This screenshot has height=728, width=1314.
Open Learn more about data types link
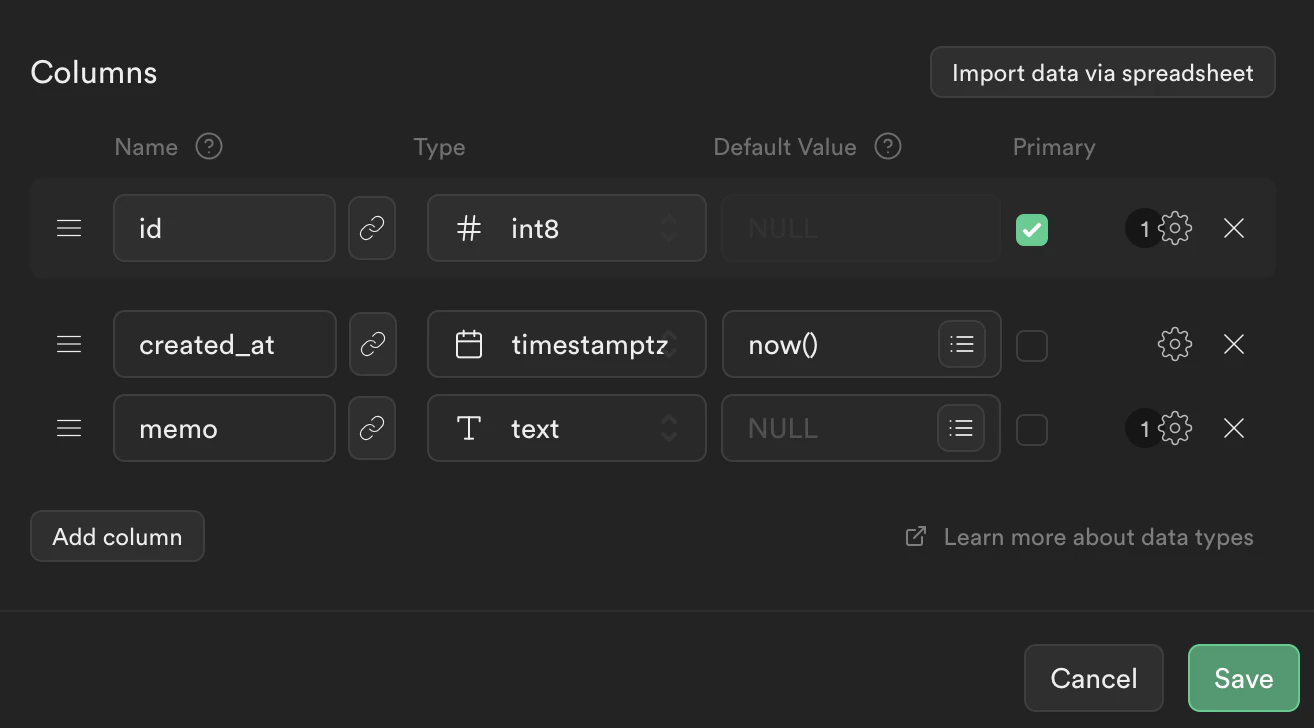(x=1079, y=537)
